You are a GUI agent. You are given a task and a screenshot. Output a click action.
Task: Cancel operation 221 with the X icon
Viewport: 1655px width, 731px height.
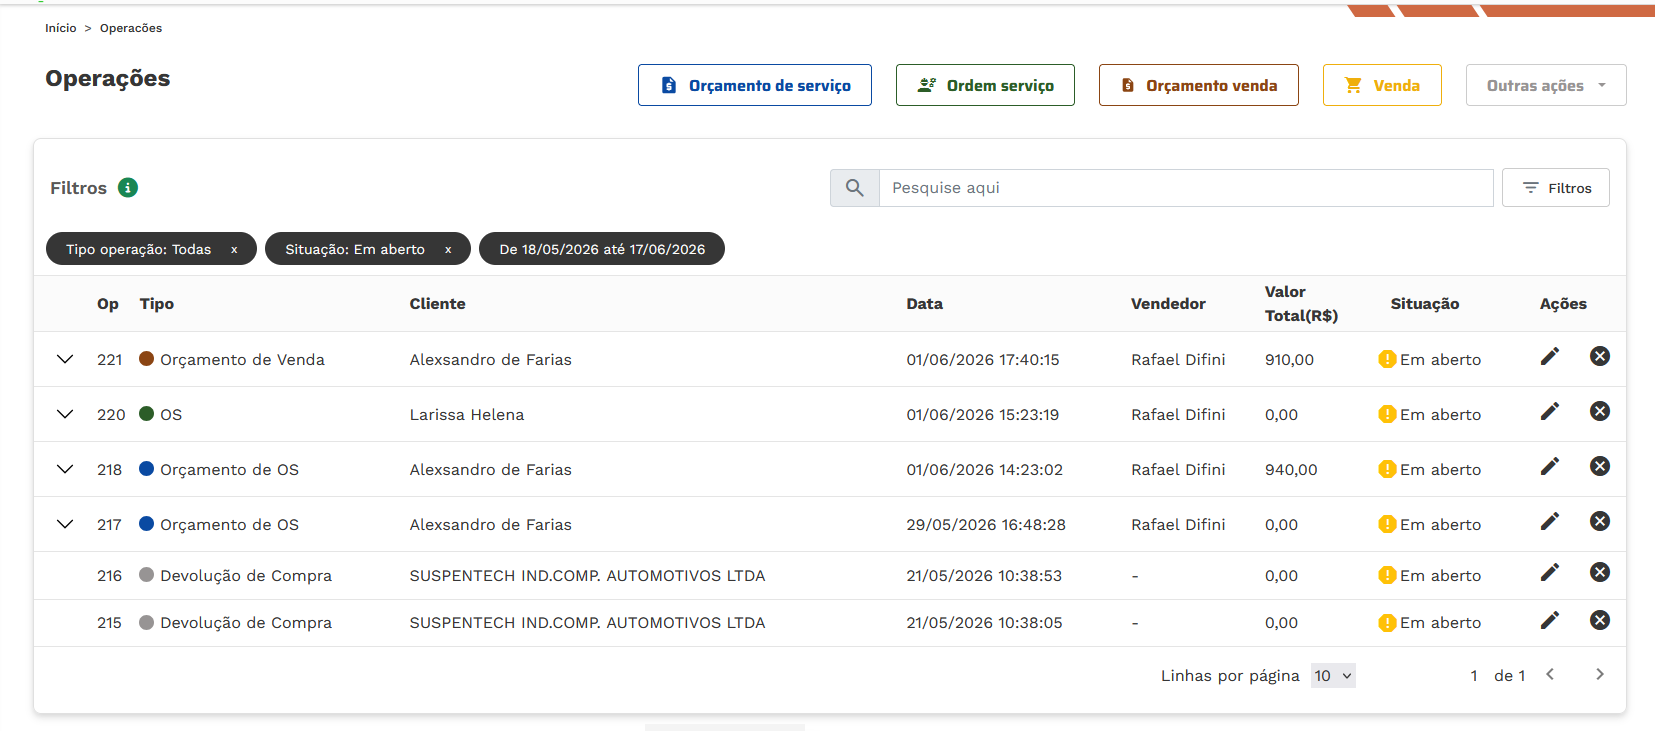click(x=1600, y=356)
